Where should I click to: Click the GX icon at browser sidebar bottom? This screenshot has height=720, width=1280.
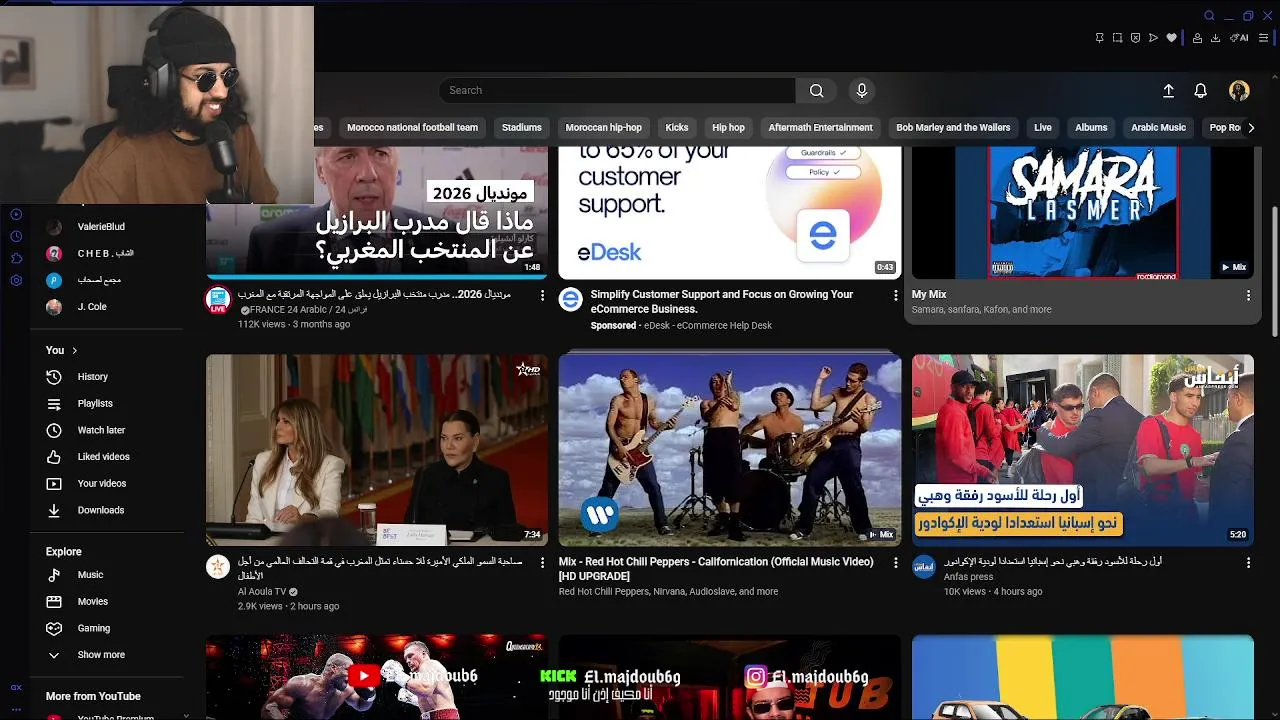point(16,687)
